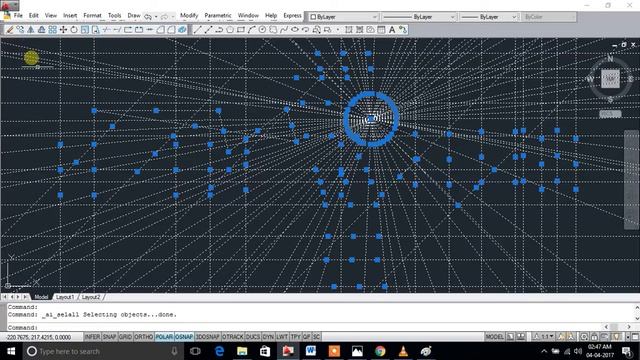Open the color control ByLayer dropdown
The height and width of the screenshot is (360, 640).
(343, 17)
